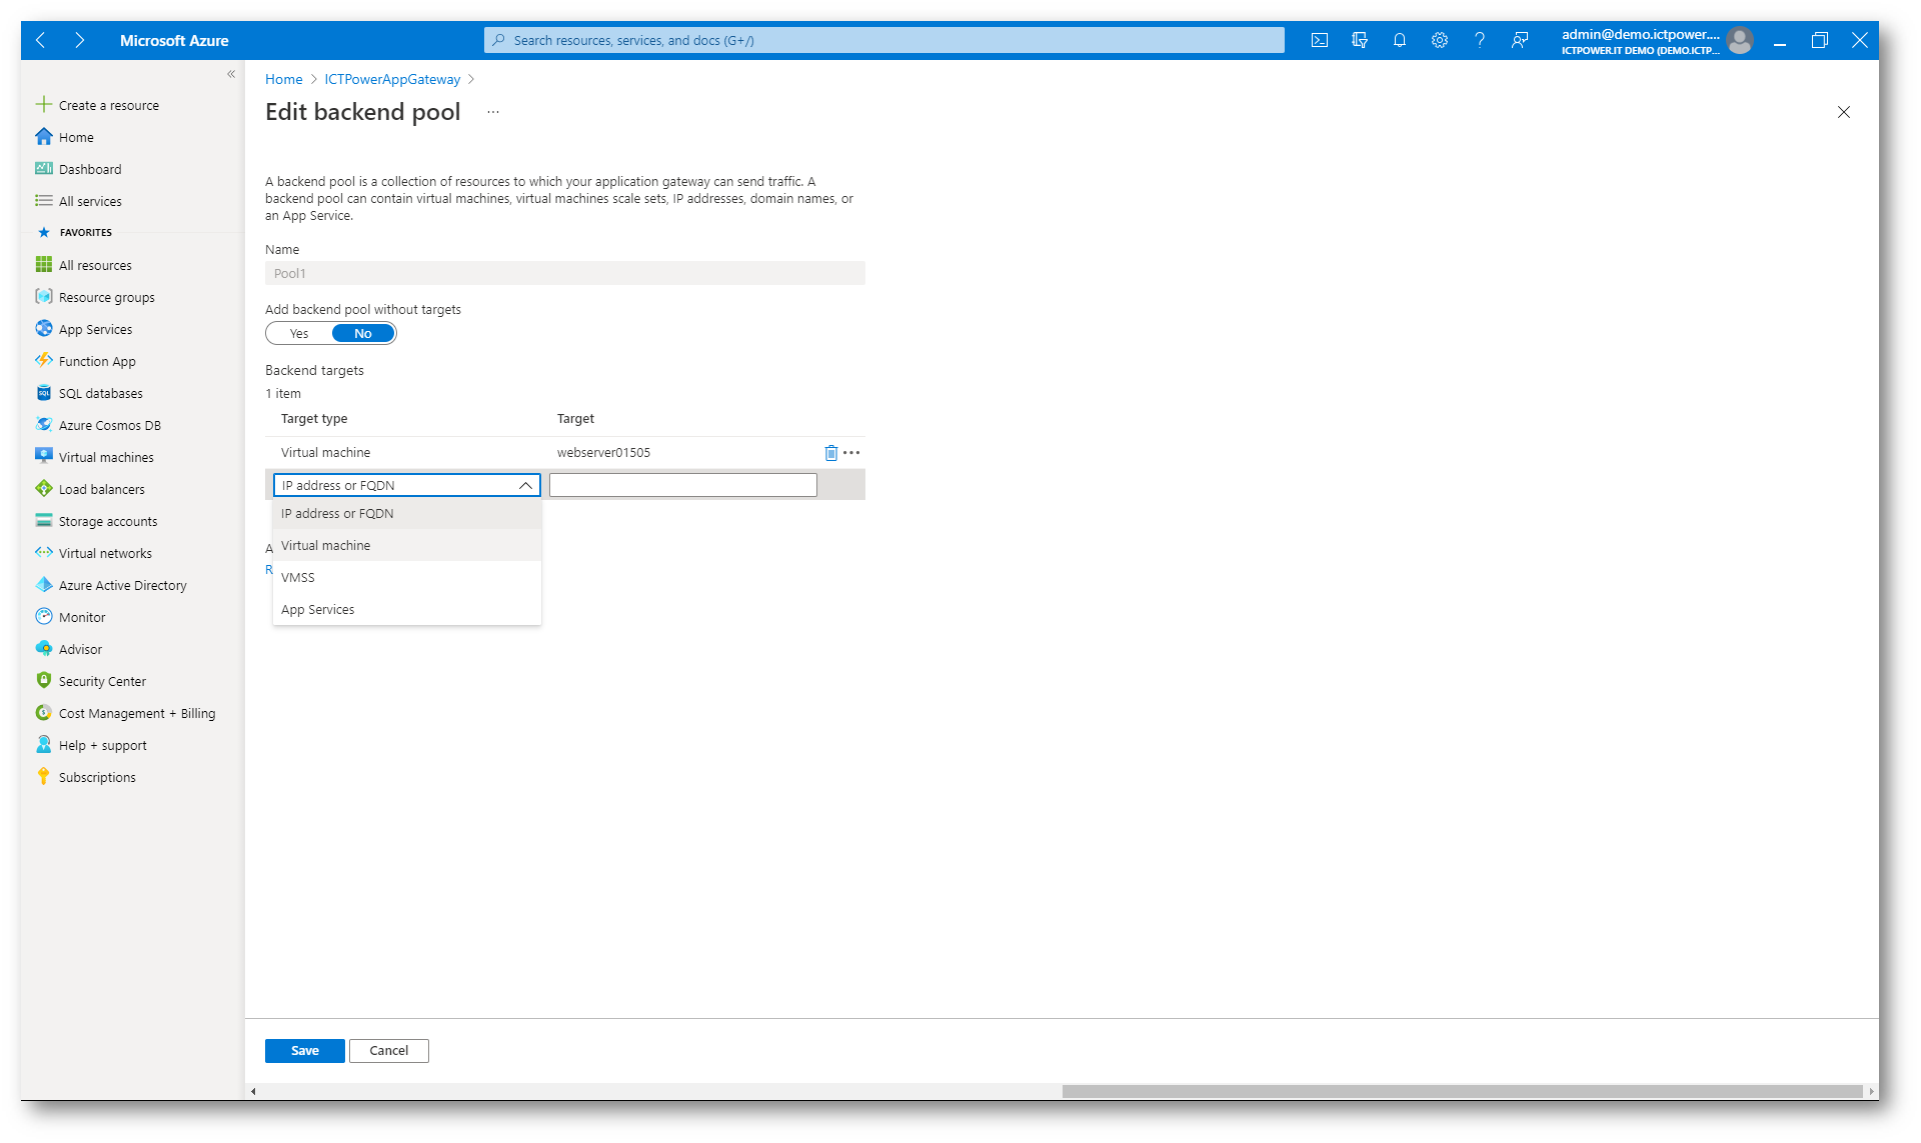The height and width of the screenshot is (1143, 1921).
Task: Click the account avatar picture
Action: click(1739, 40)
